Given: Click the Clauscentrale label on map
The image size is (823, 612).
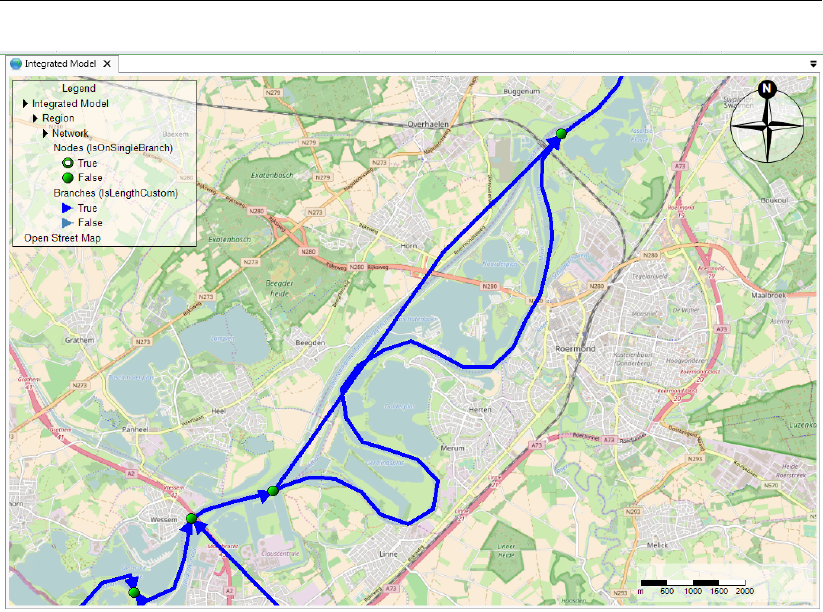Looking at the screenshot, I should 280,554.
